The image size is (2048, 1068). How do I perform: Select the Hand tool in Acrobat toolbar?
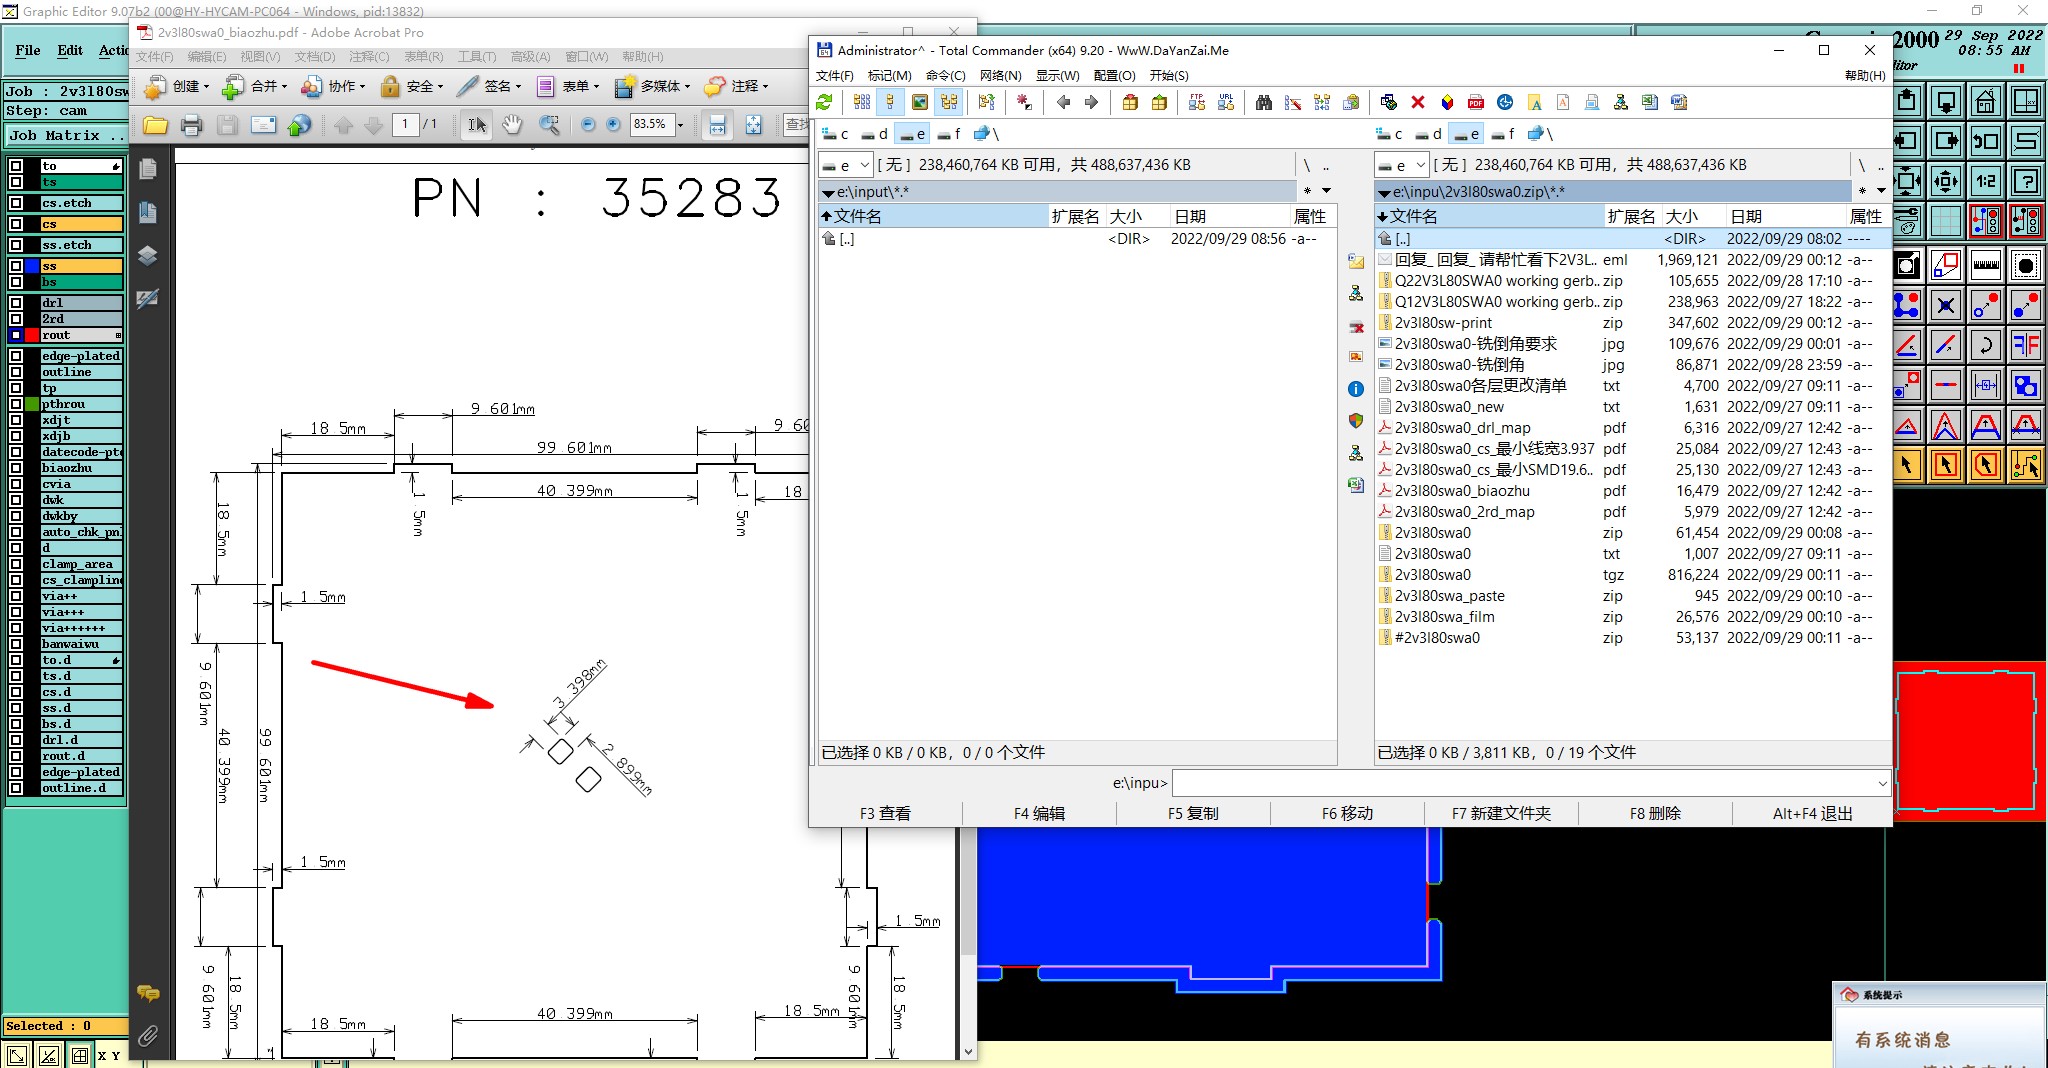point(512,124)
